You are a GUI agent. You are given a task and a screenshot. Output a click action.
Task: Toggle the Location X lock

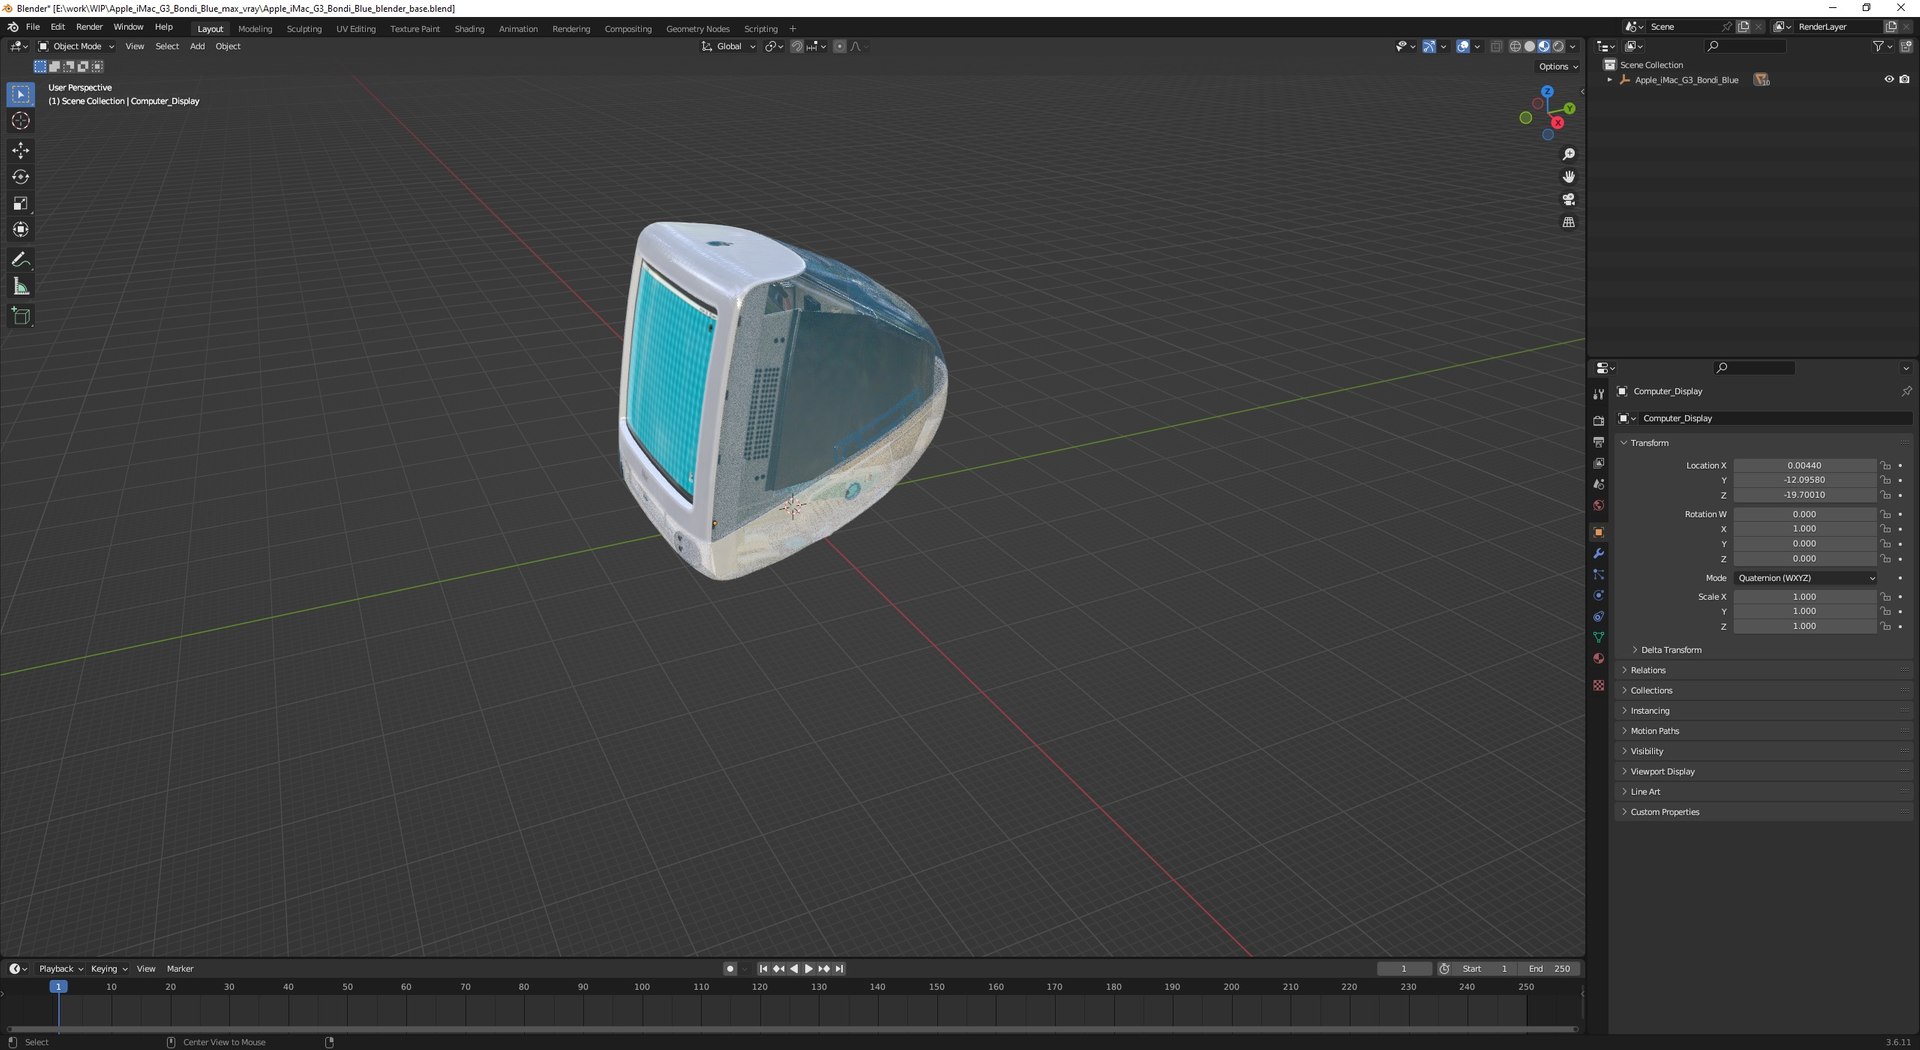click(1885, 466)
